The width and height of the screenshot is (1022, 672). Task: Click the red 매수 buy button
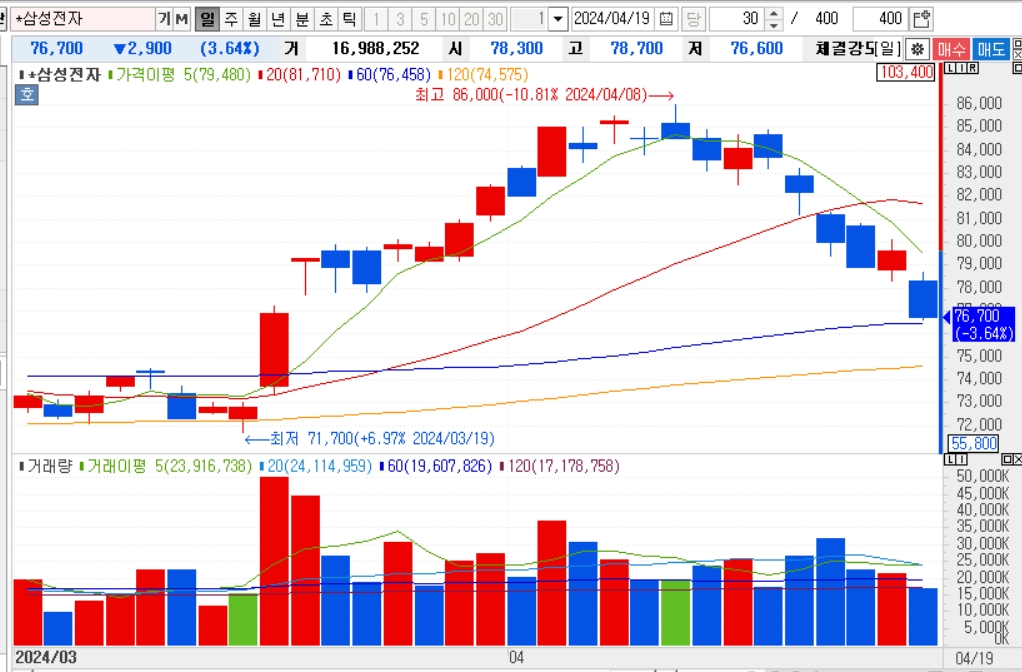(950, 49)
